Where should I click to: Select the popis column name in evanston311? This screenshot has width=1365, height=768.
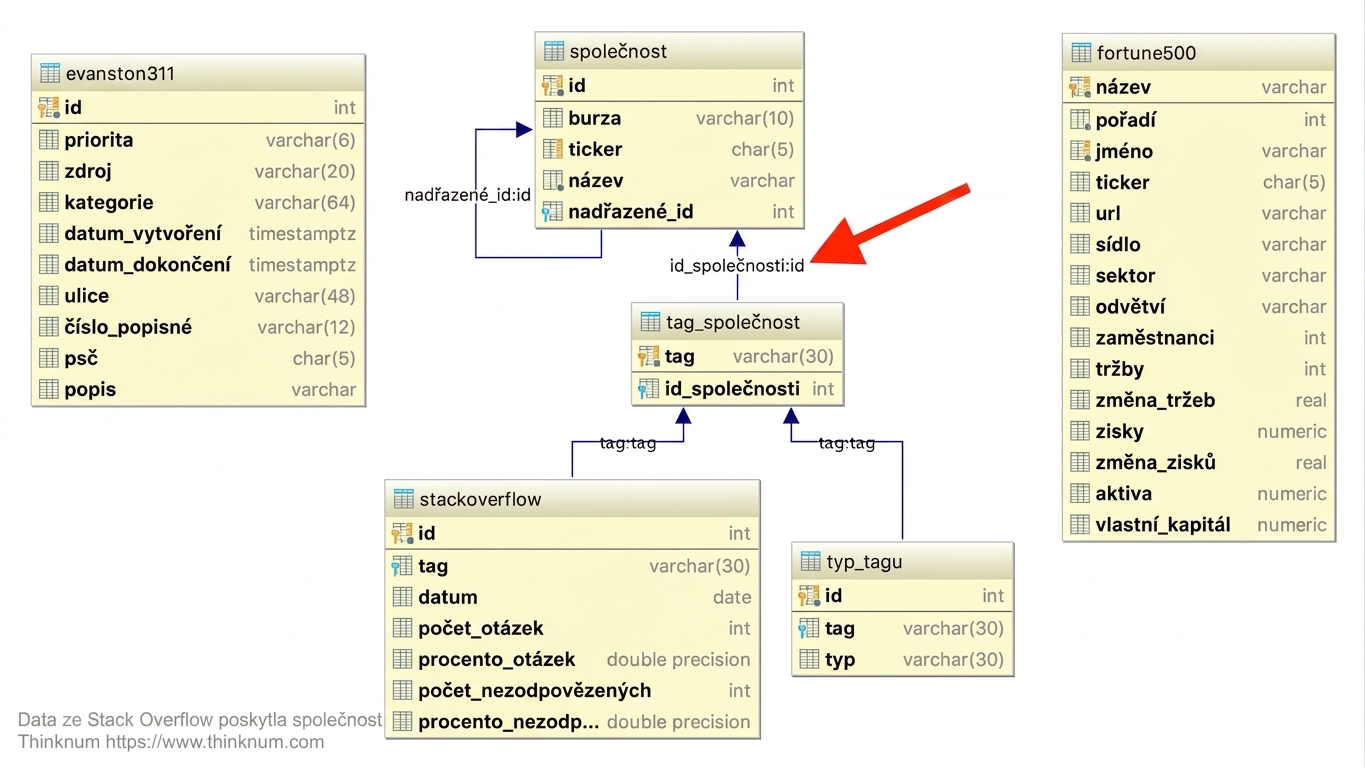click(x=90, y=390)
